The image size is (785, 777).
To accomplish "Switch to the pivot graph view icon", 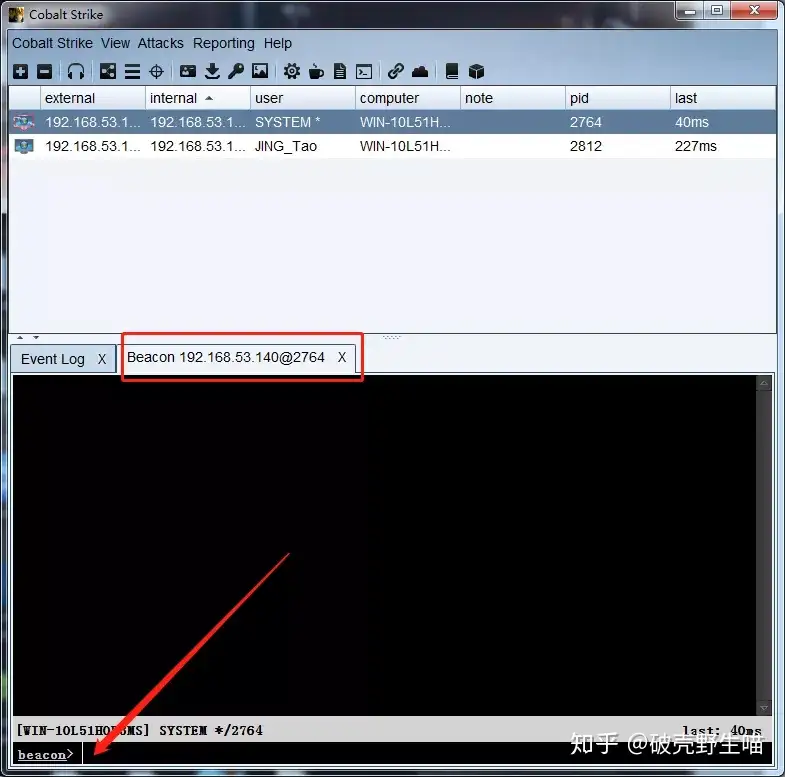I will 108,72.
